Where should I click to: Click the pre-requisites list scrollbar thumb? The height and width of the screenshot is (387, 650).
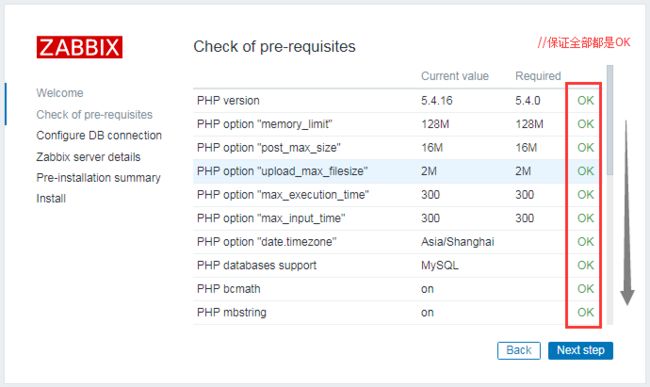pos(609,120)
